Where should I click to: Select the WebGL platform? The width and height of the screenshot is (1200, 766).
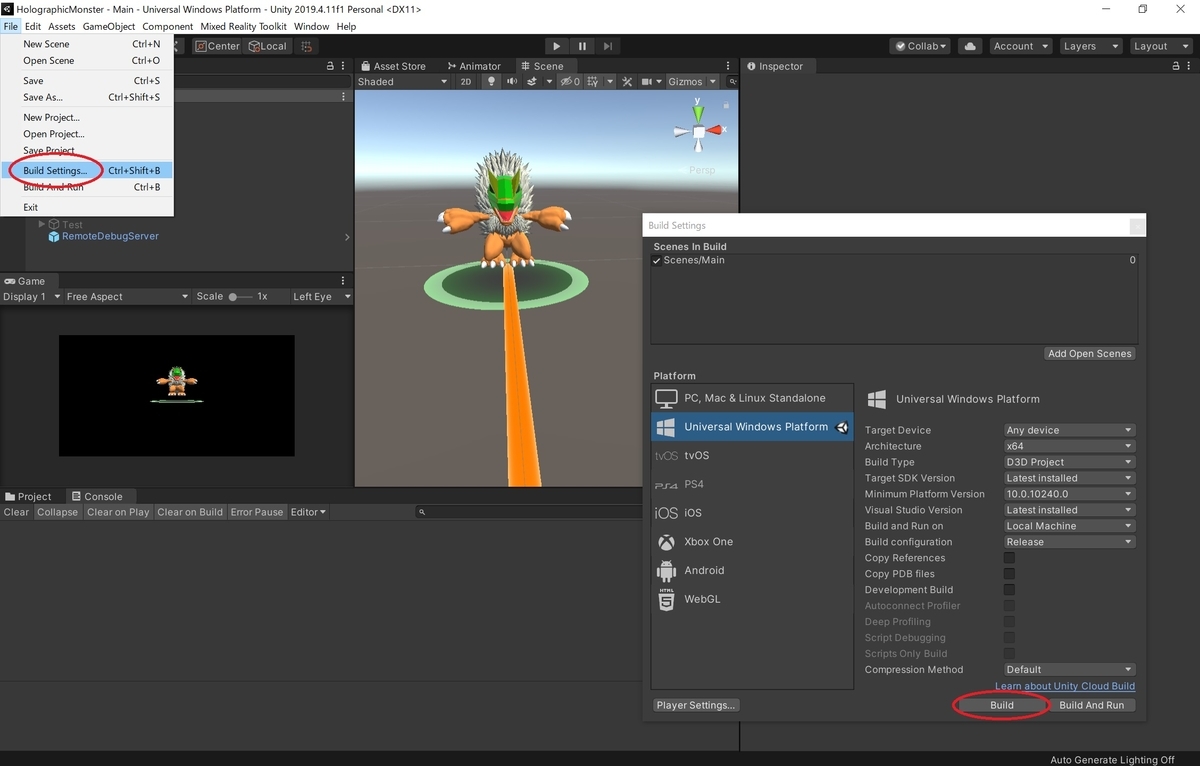[x=752, y=599]
